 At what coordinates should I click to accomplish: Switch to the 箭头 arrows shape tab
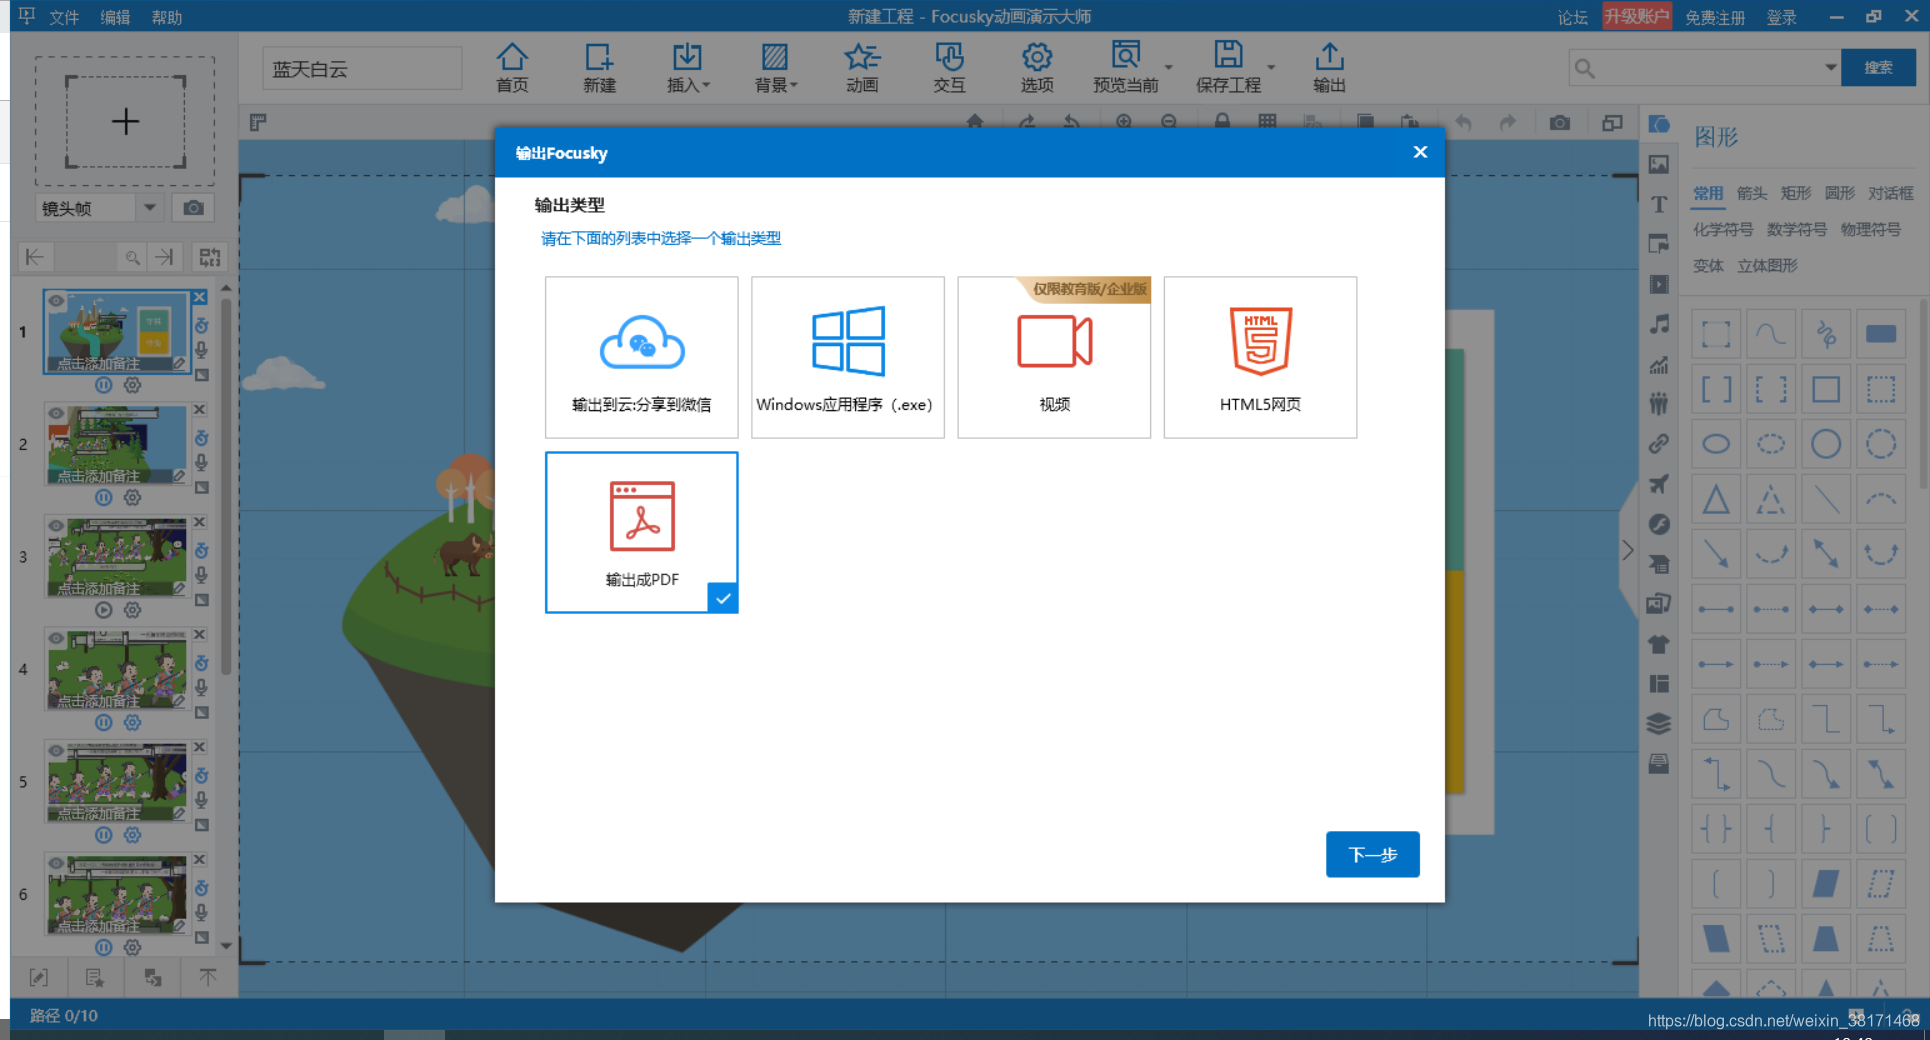1751,193
